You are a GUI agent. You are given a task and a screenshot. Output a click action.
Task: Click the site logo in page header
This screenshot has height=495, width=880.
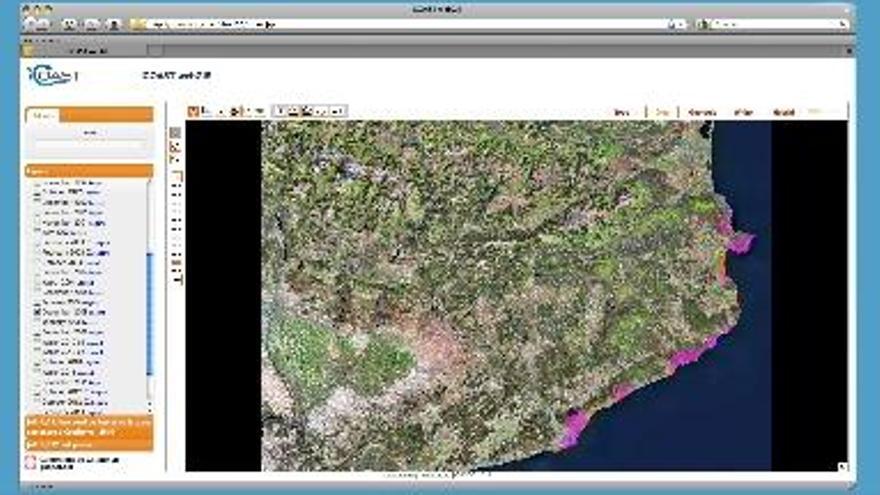(x=50, y=75)
